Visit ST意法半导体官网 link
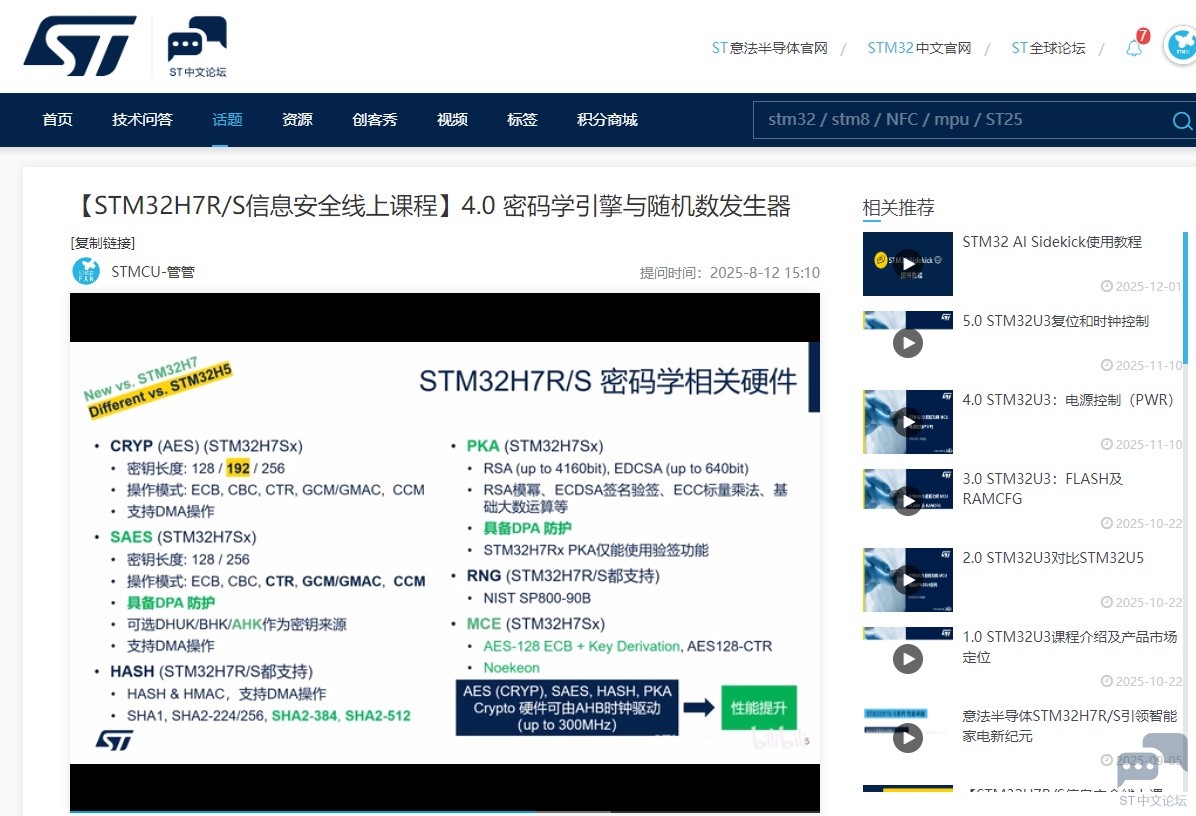Viewport: 1196px width, 816px height. click(770, 48)
